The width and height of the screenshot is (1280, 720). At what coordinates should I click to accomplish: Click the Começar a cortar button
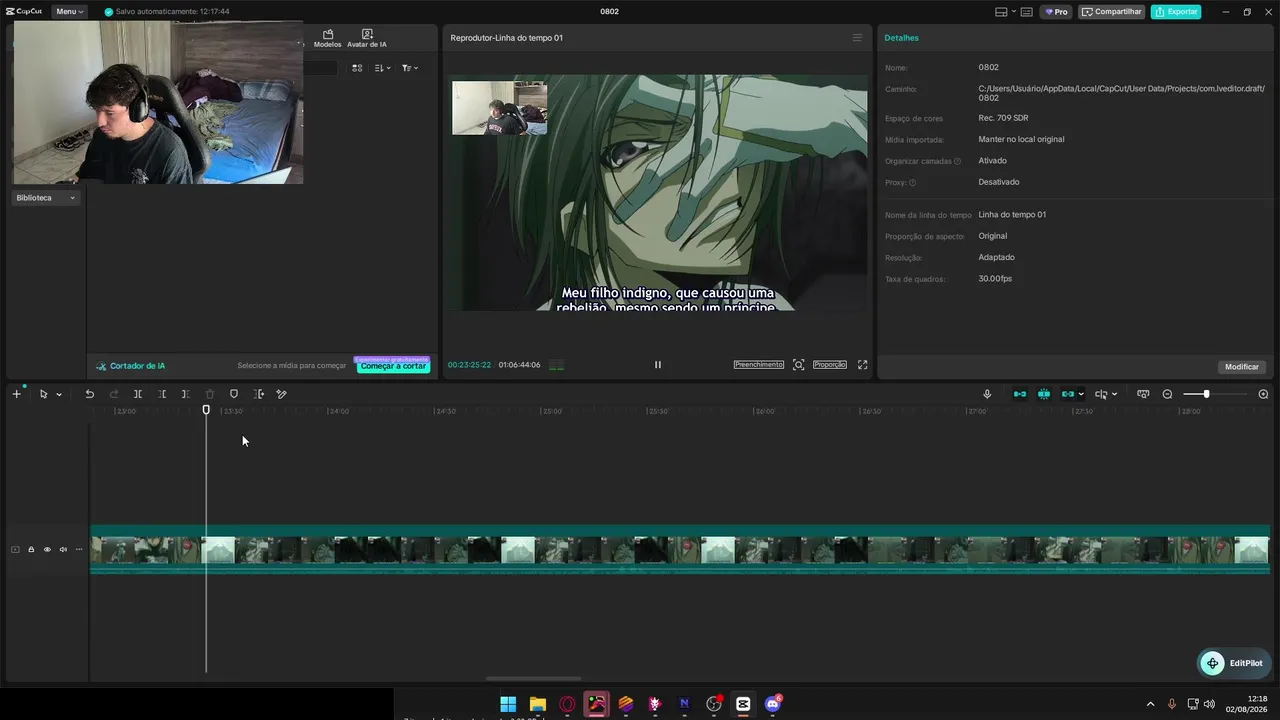(393, 366)
